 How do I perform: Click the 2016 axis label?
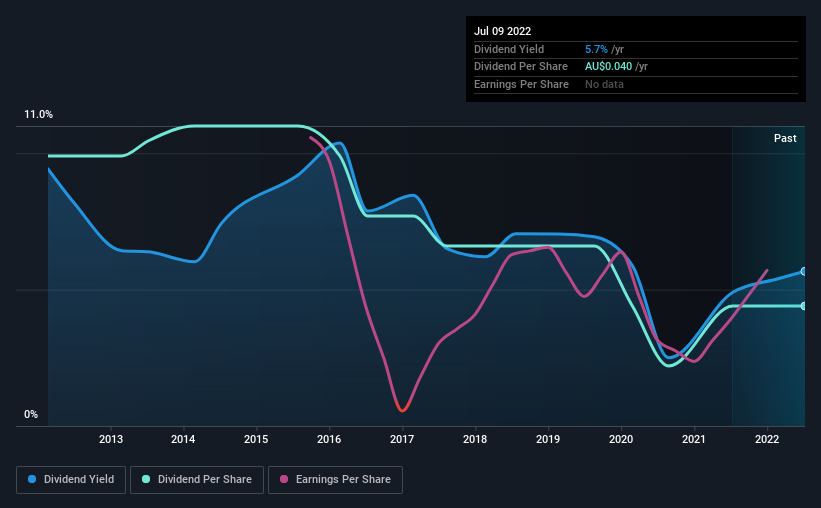tap(329, 439)
